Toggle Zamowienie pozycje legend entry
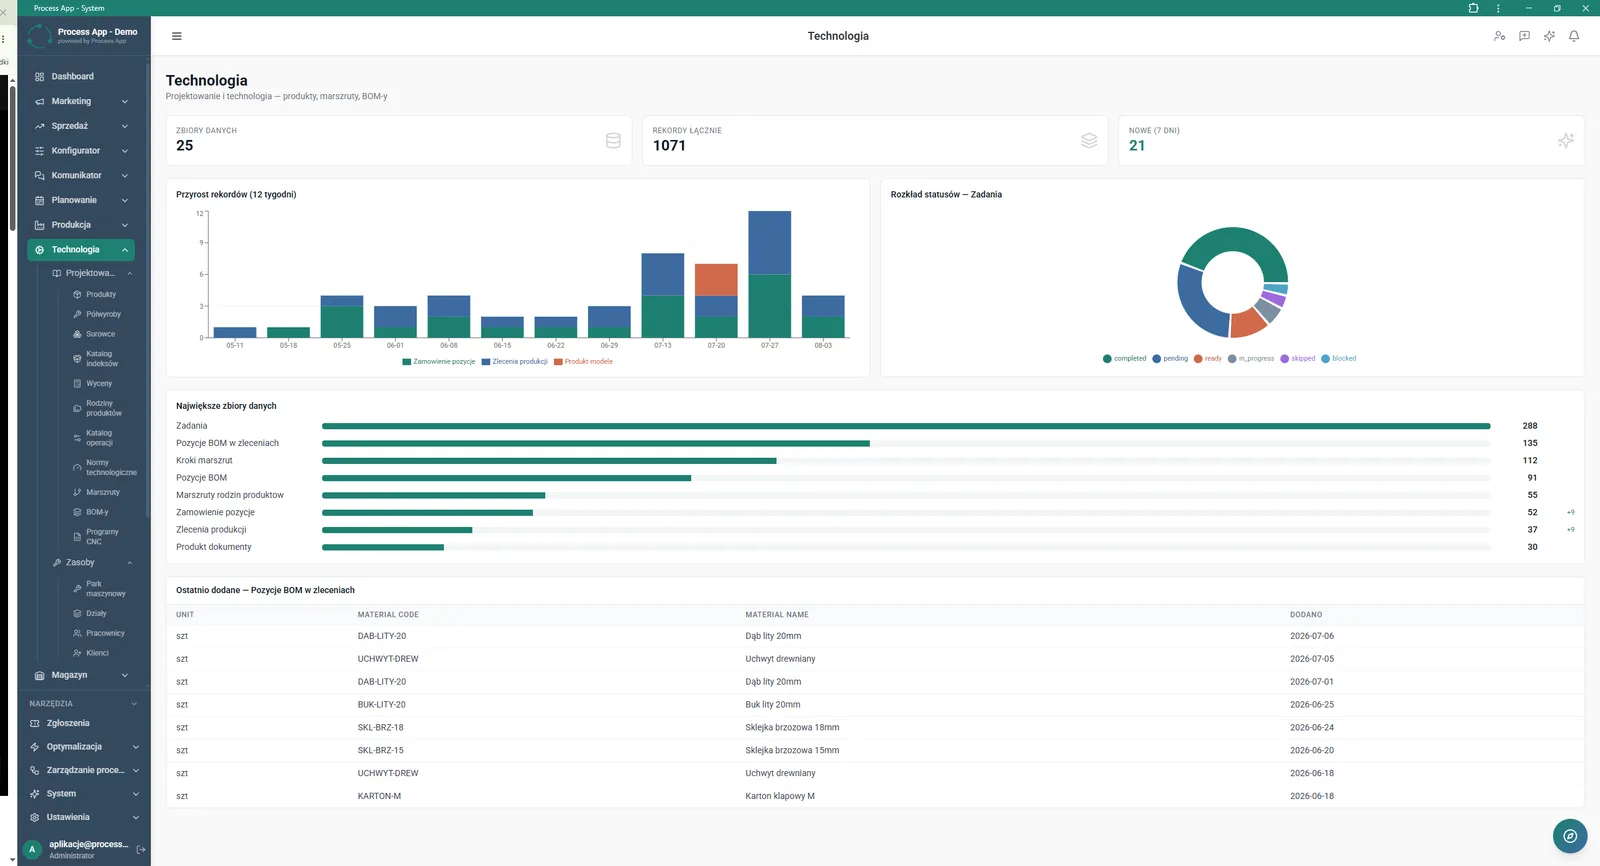This screenshot has height=866, width=1600. coord(439,362)
